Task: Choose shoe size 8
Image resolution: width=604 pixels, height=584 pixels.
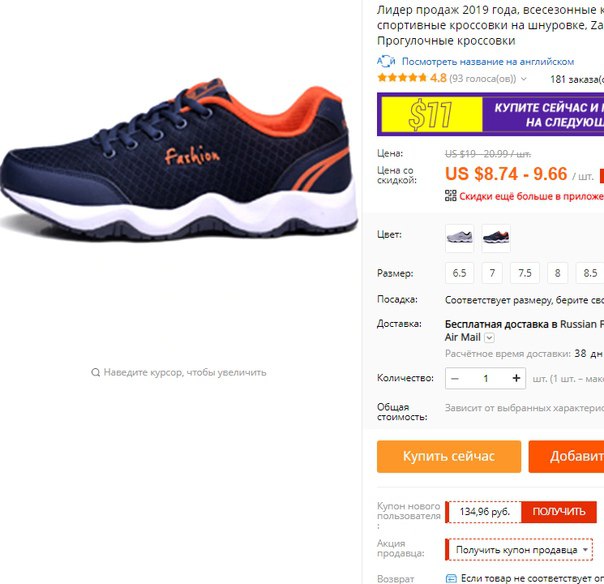Action: click(557, 273)
